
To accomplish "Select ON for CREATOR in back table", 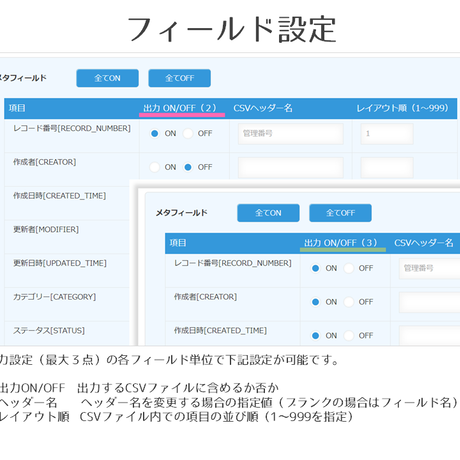I will pos(154,167).
